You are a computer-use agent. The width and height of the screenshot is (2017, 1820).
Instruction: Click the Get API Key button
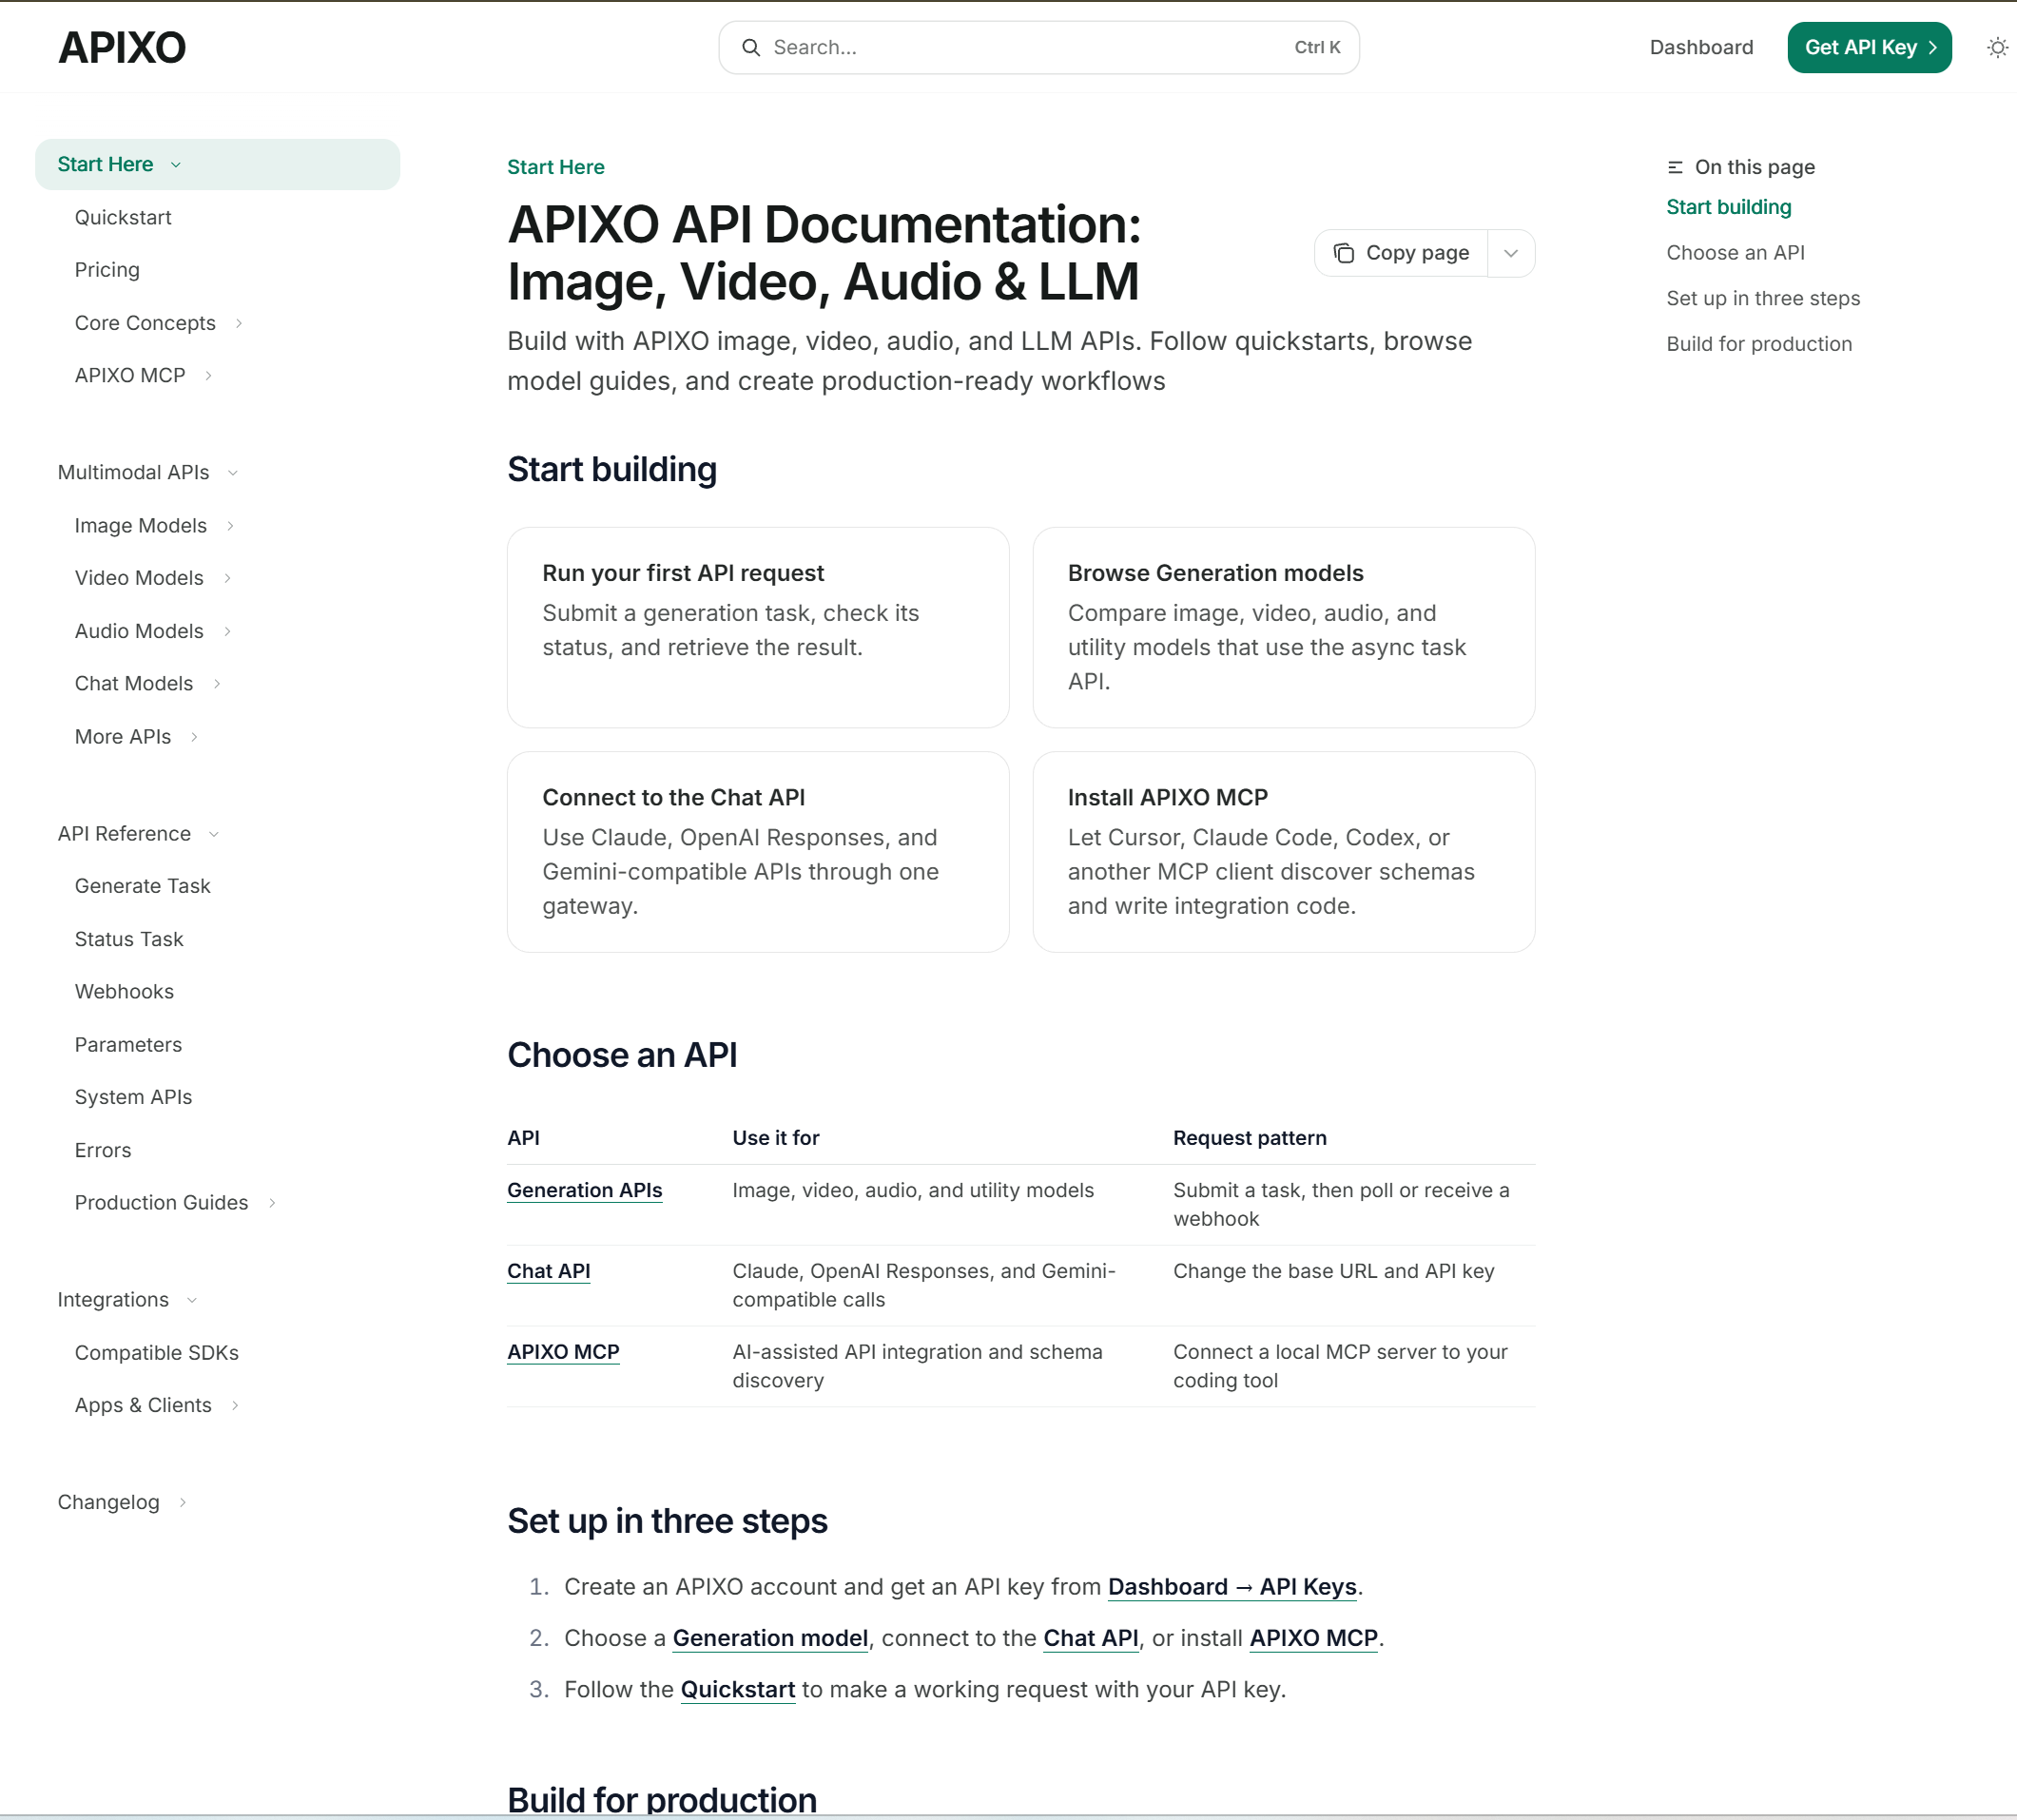click(x=1869, y=47)
